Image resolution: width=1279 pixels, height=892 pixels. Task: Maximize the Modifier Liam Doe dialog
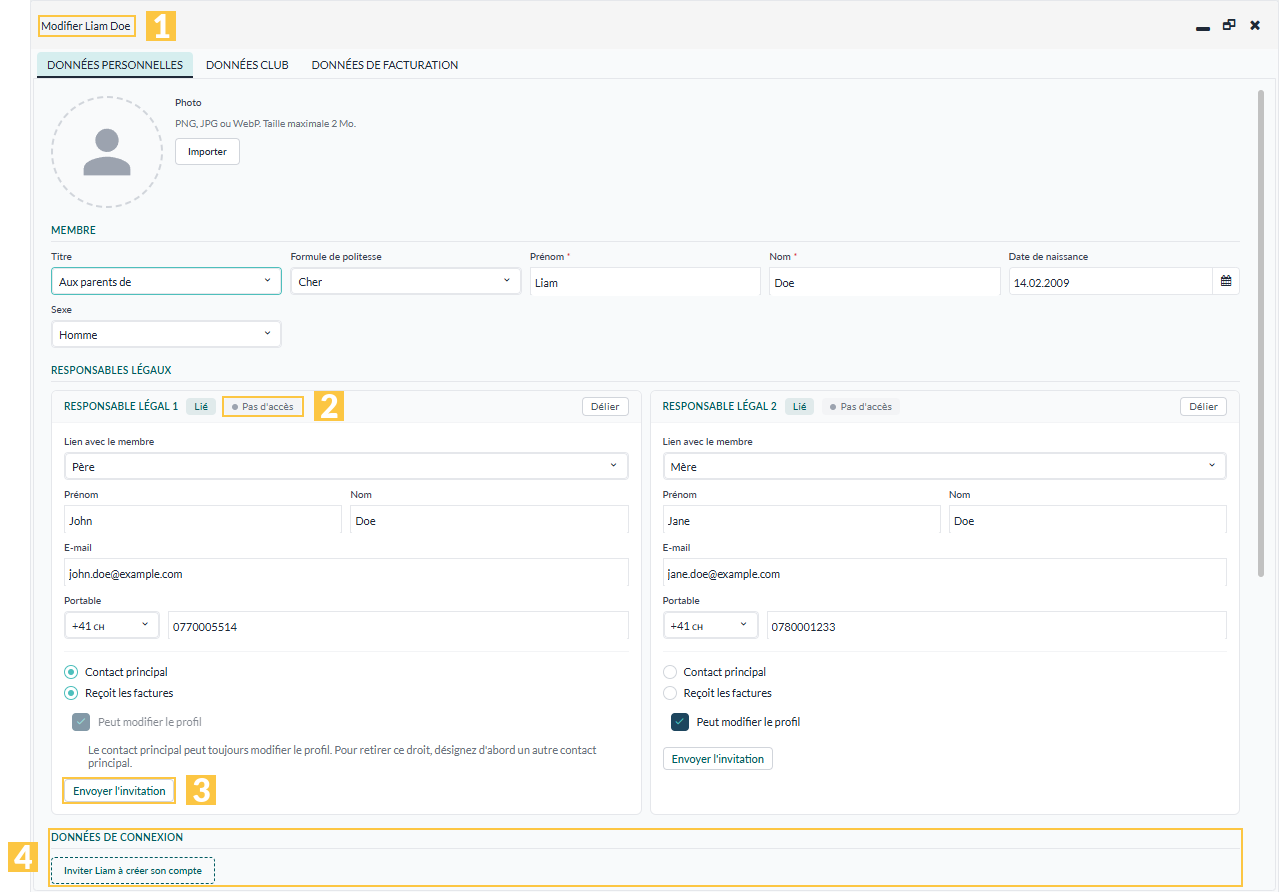pos(1229,25)
